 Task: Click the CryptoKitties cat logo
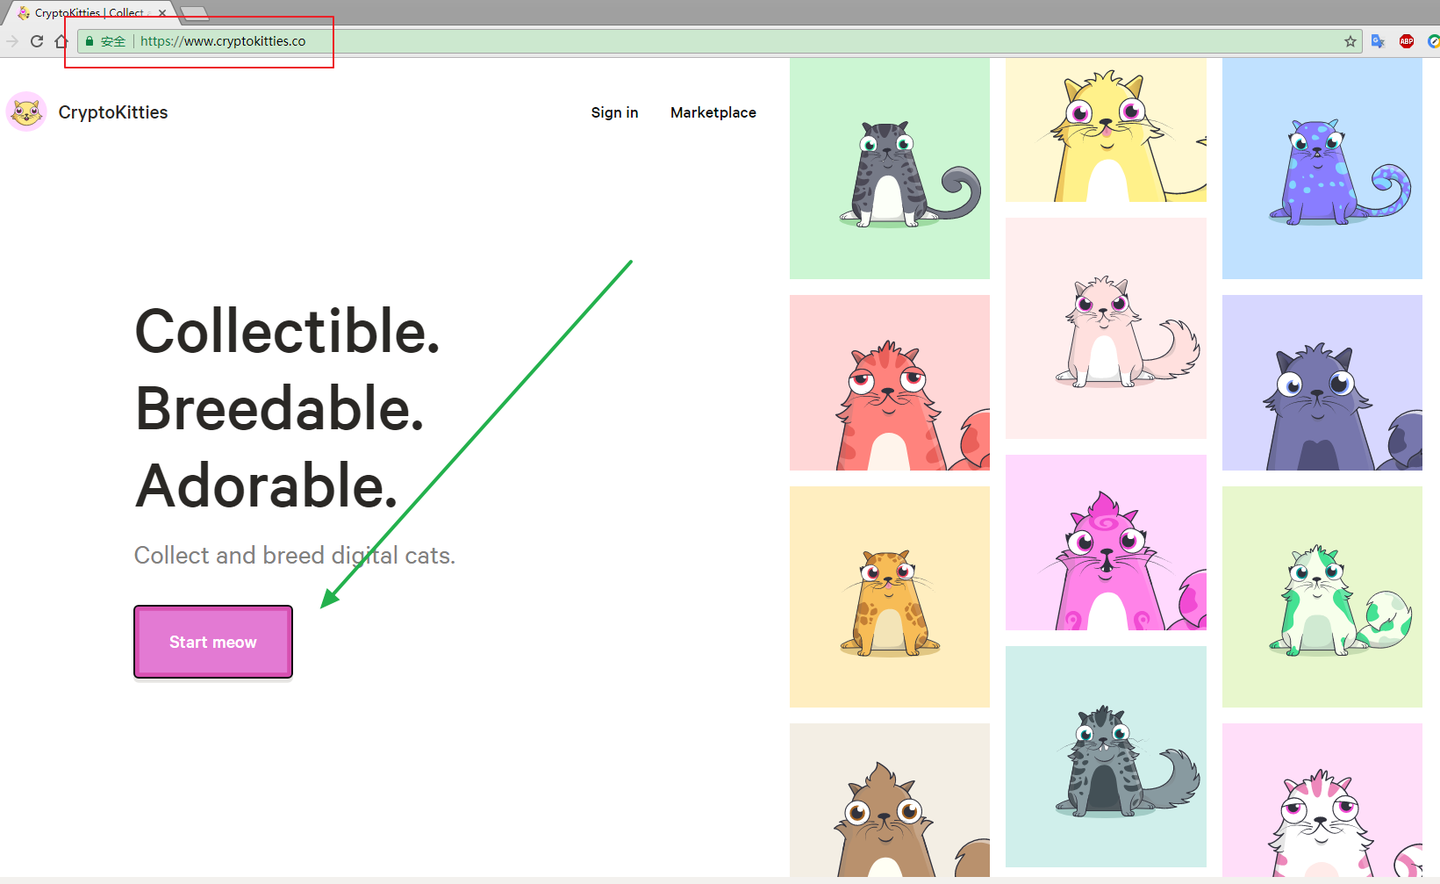(x=26, y=112)
